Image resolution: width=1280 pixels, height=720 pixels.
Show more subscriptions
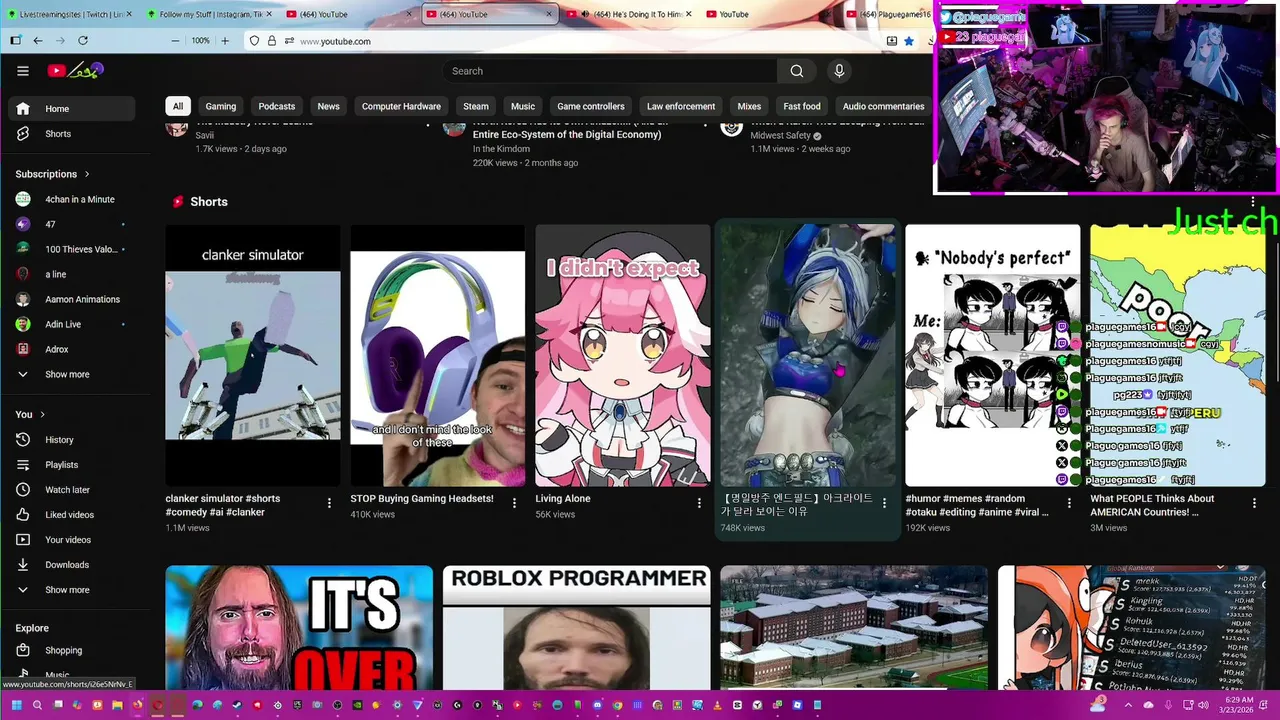[71, 374]
